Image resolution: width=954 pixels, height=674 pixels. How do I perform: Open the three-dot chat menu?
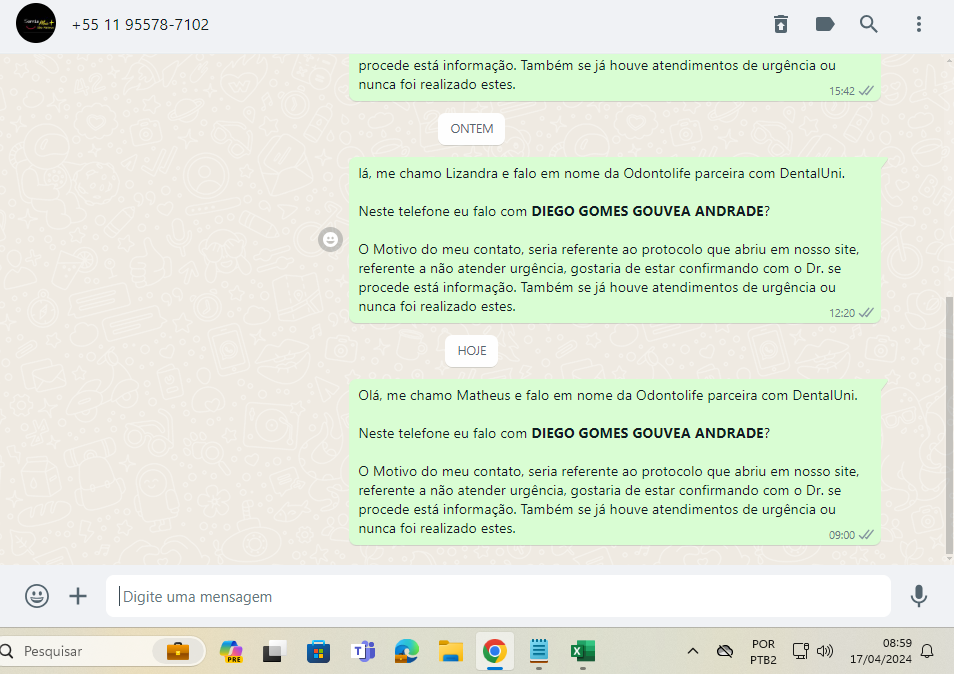pyautogui.click(x=919, y=24)
